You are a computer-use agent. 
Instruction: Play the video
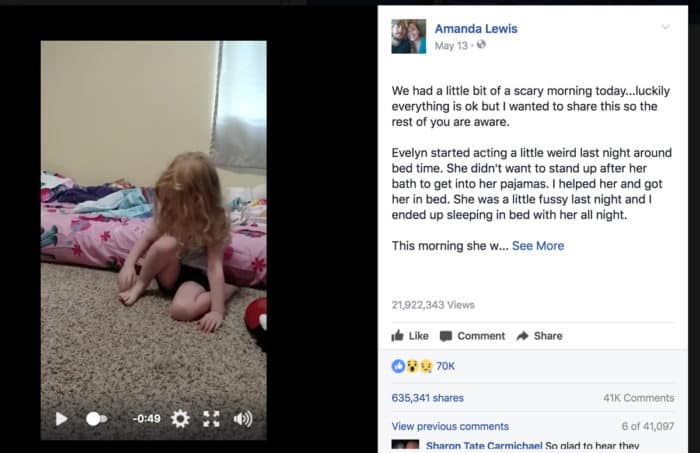click(61, 419)
